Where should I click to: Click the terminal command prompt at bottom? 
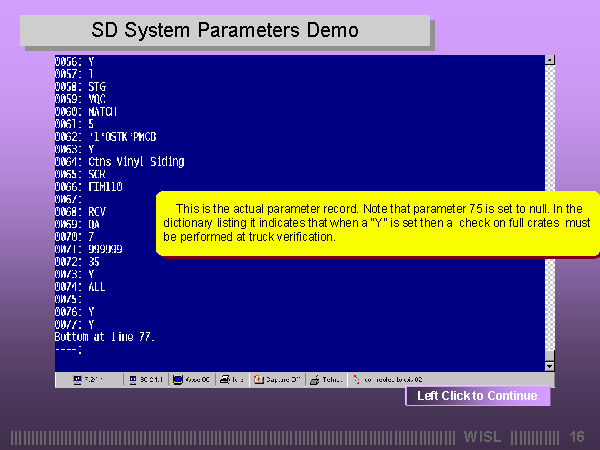pos(68,350)
